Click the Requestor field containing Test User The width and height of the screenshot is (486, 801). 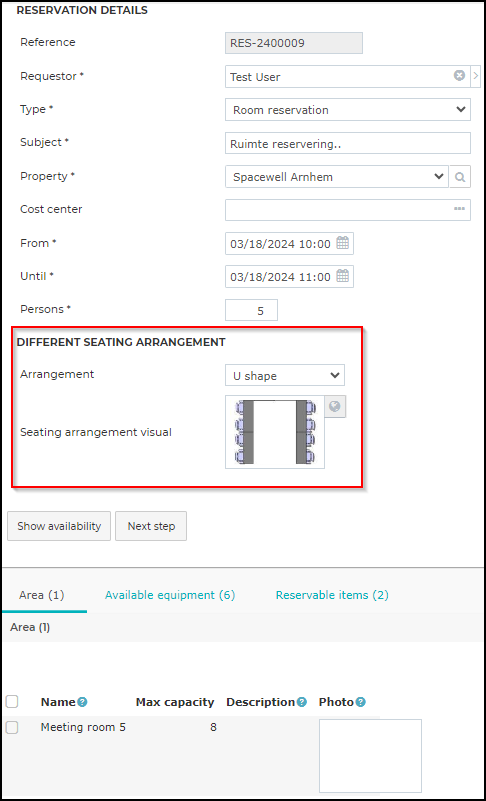click(348, 76)
